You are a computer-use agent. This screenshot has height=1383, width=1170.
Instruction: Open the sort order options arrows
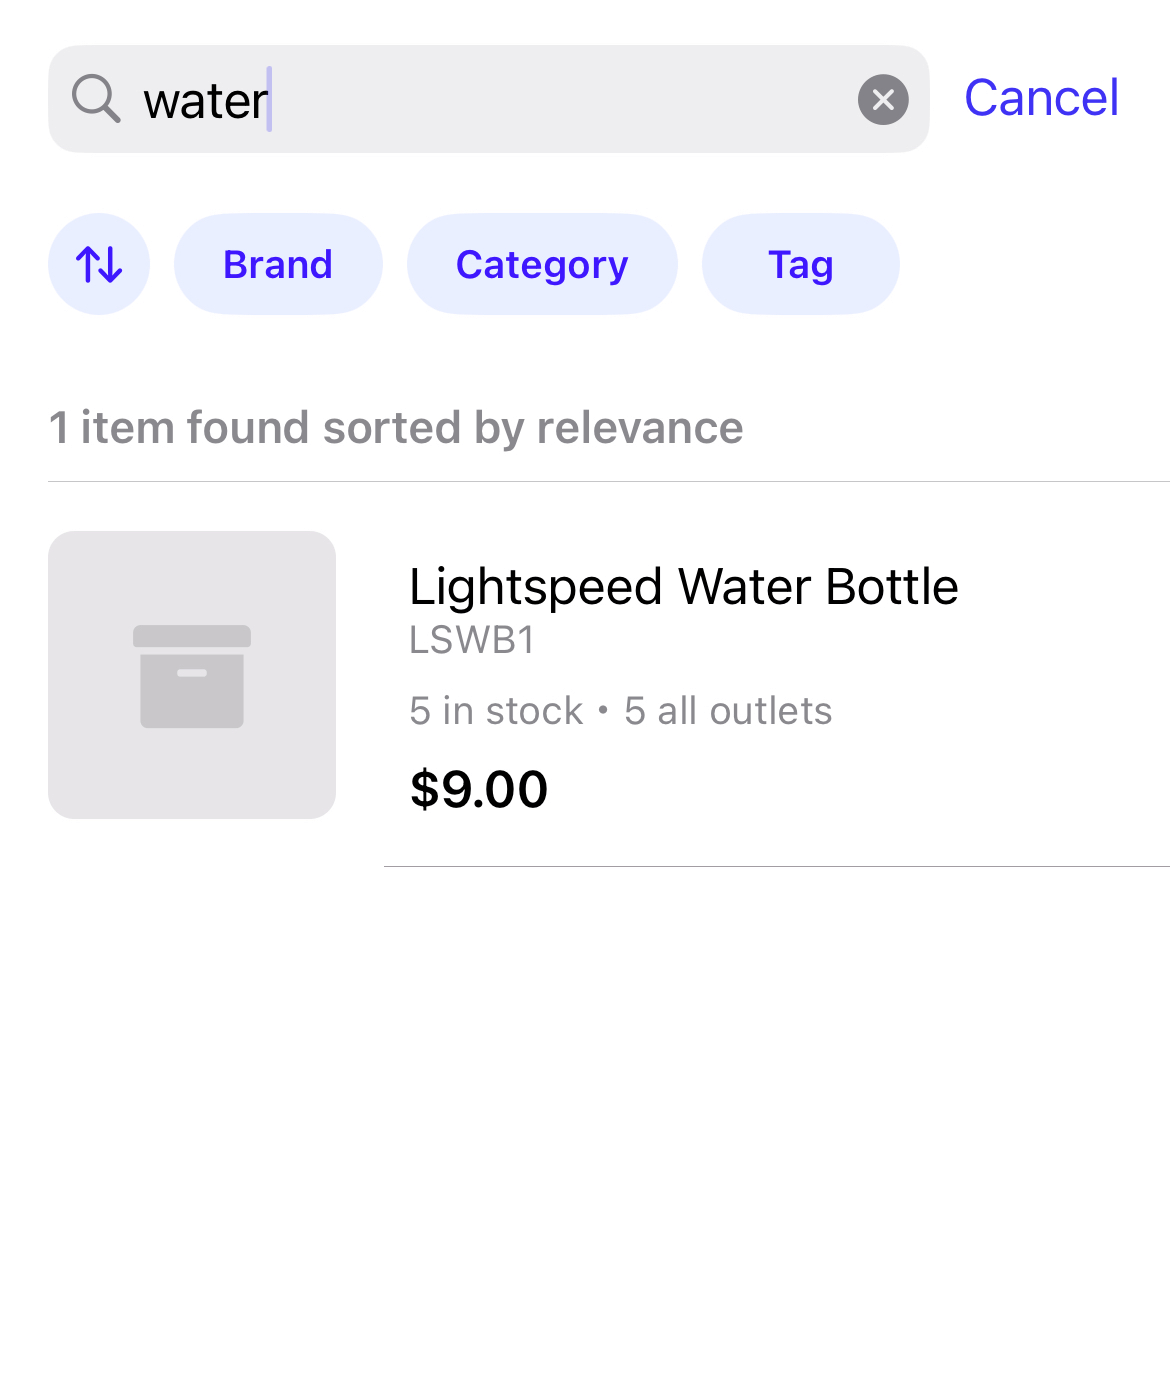point(99,264)
